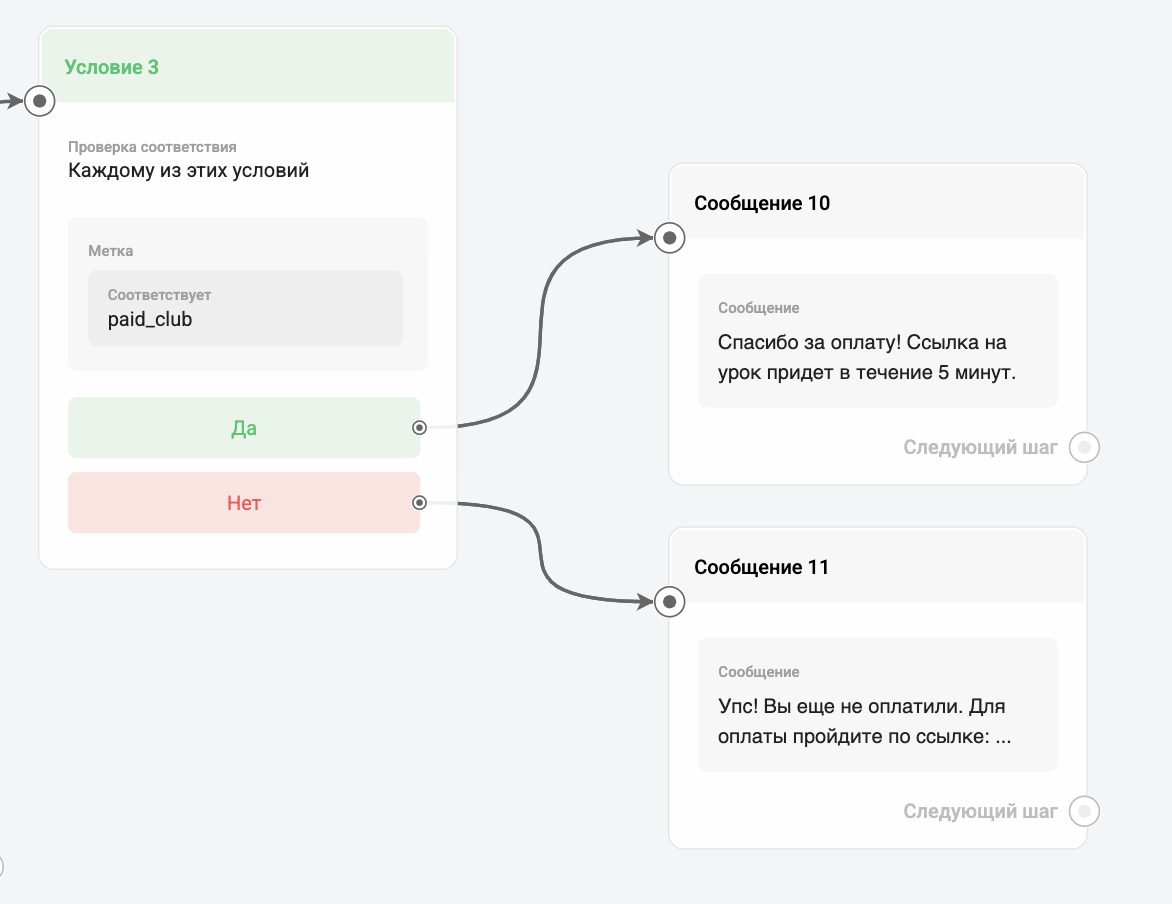Screen dimensions: 1172x904
Task: Click the paid_club tag condition field
Action: tap(245, 308)
